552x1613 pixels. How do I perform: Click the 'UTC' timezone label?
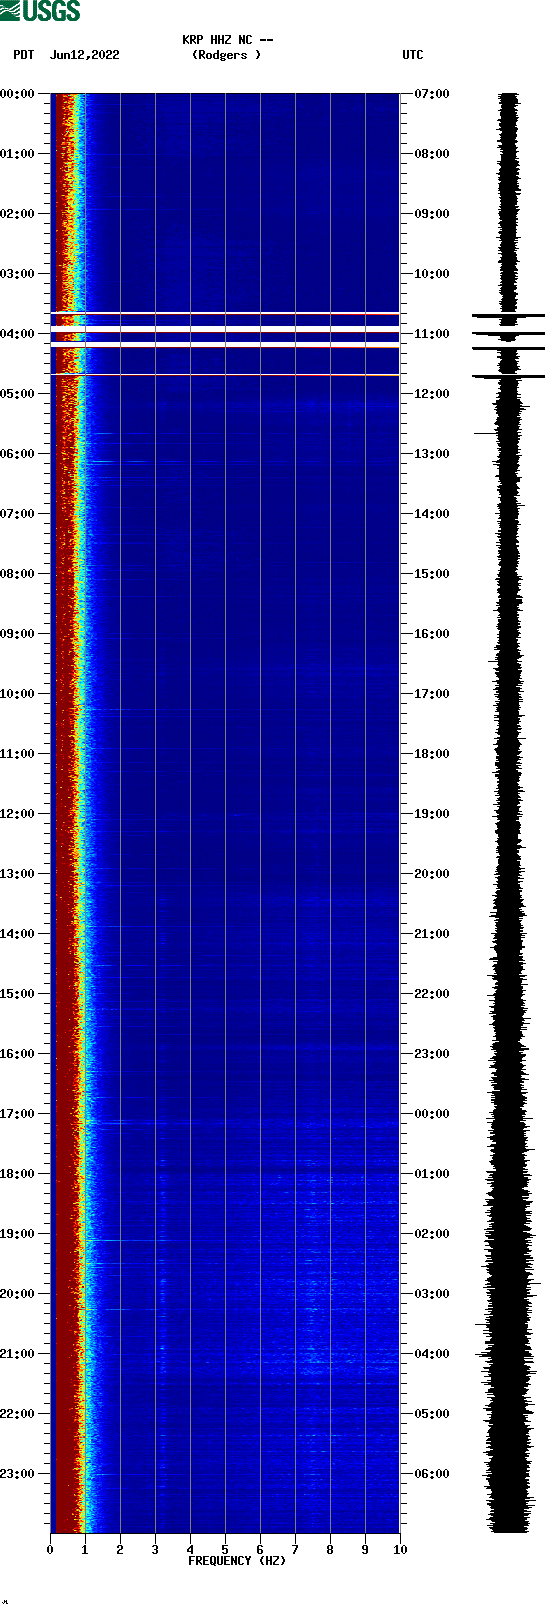pos(413,55)
